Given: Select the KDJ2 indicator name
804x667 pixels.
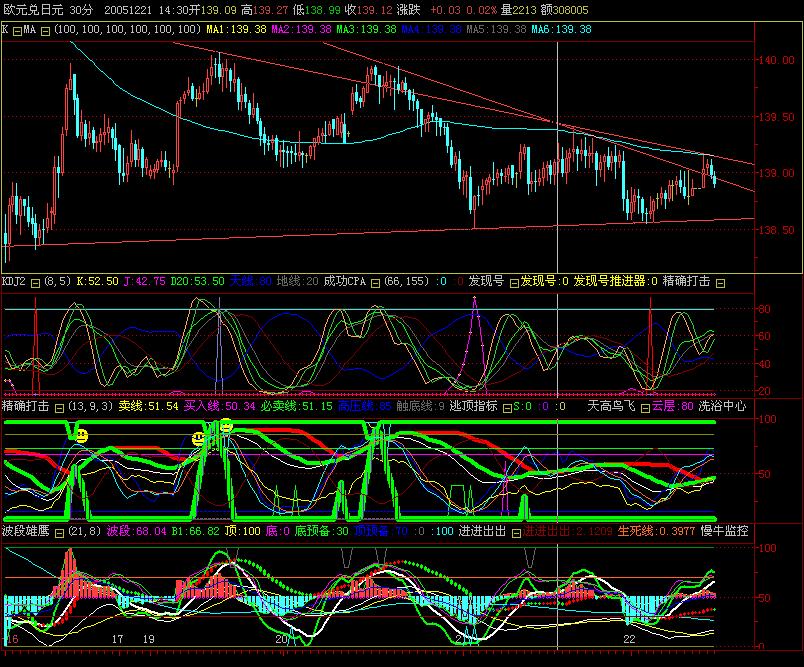Looking at the screenshot, I should [14, 281].
